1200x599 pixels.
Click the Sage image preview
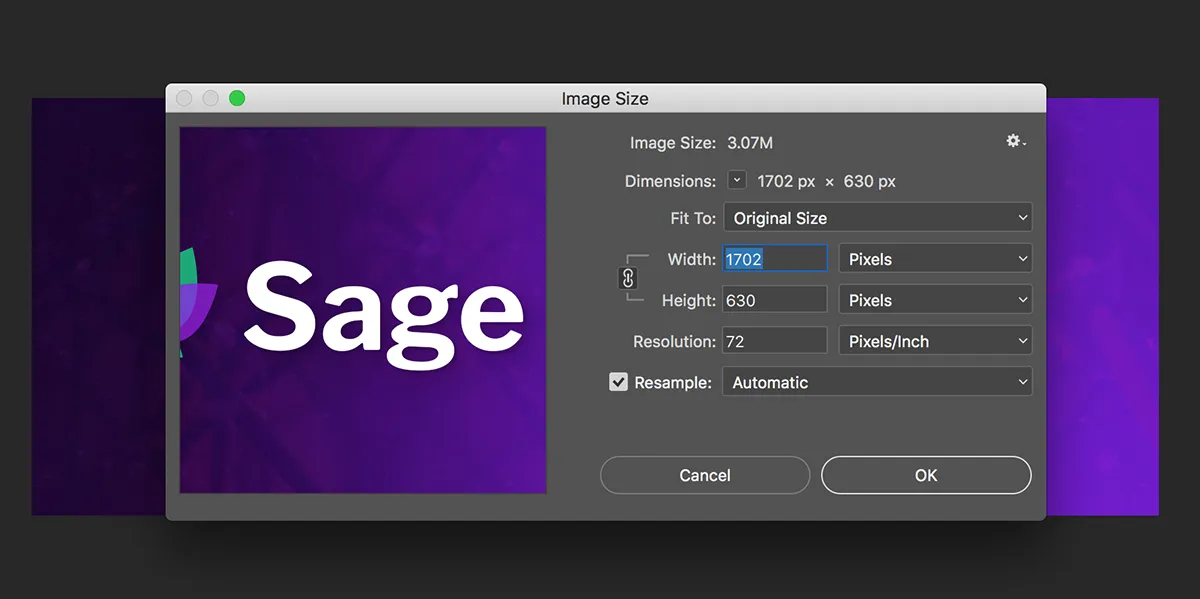[x=363, y=310]
